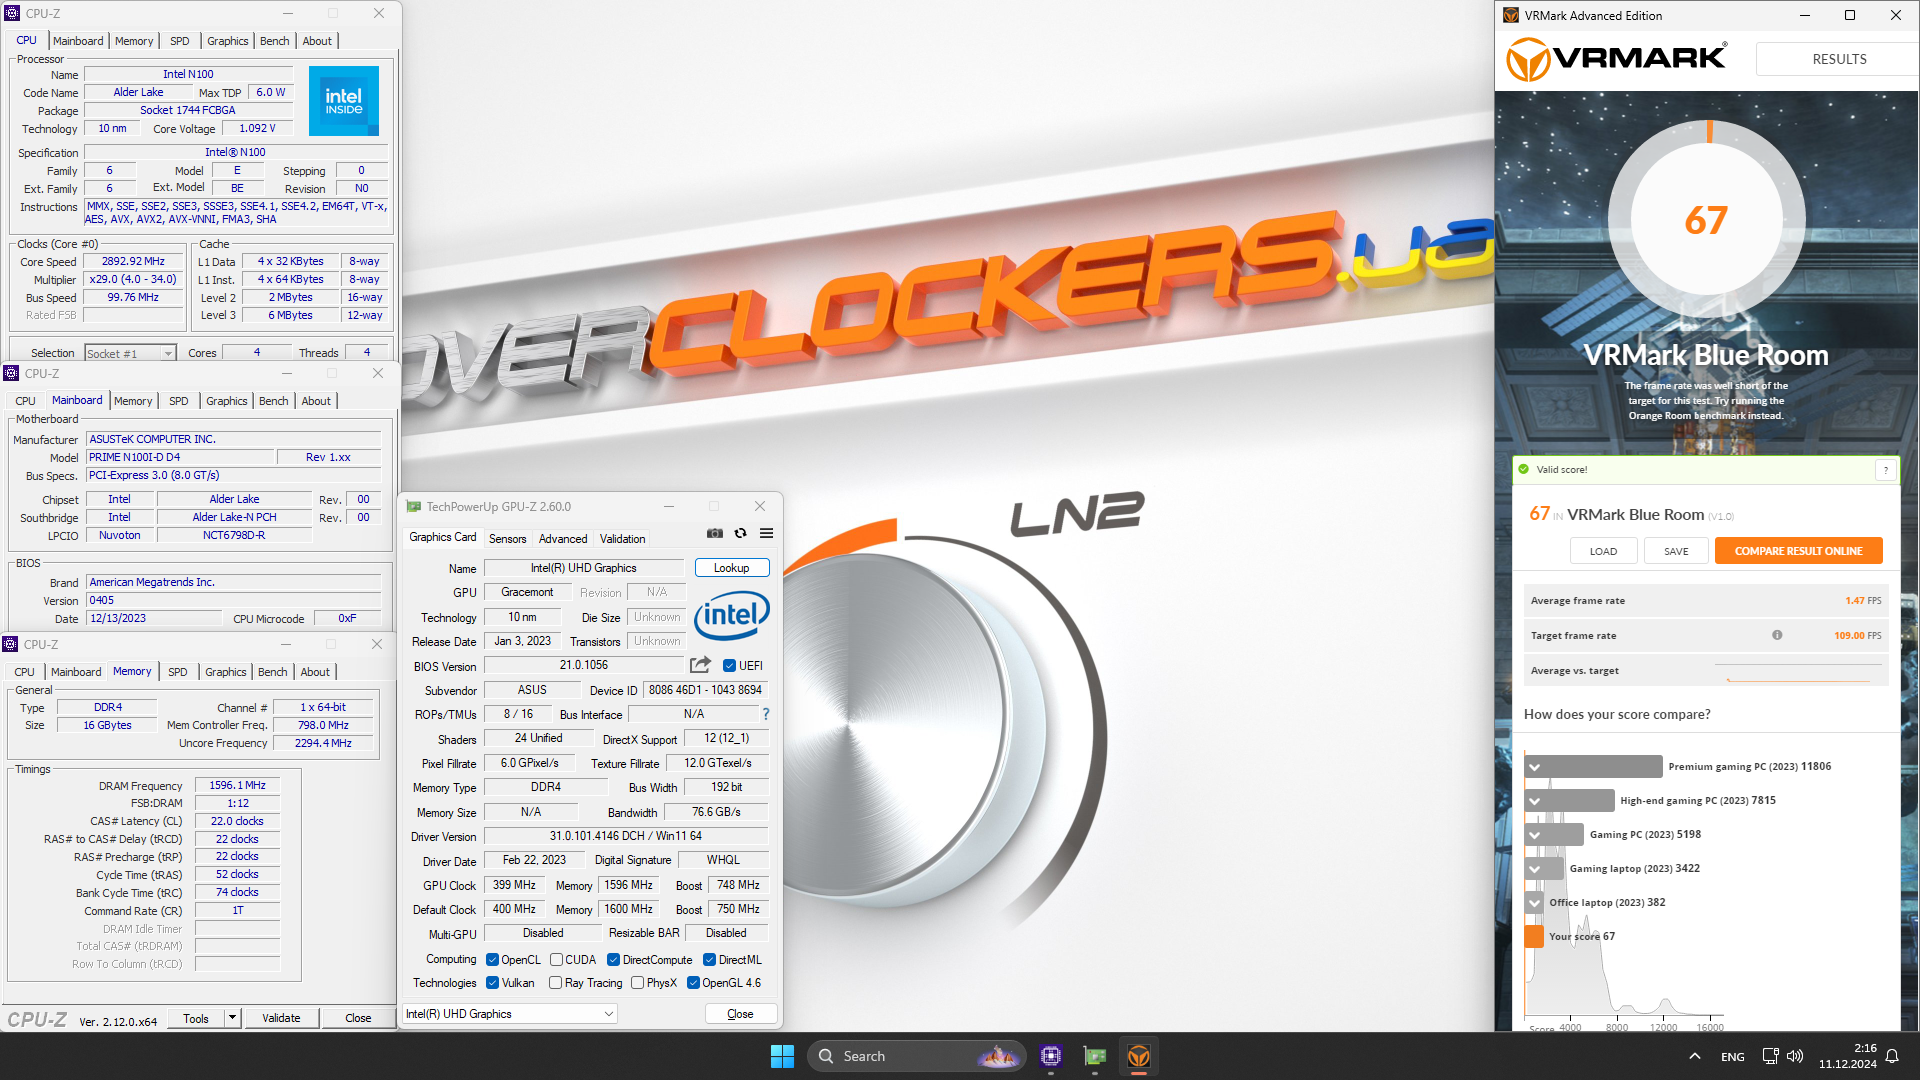Image resolution: width=1920 pixels, height=1080 pixels.
Task: Click the VRMark logo icon
Action: pyautogui.click(x=1528, y=59)
